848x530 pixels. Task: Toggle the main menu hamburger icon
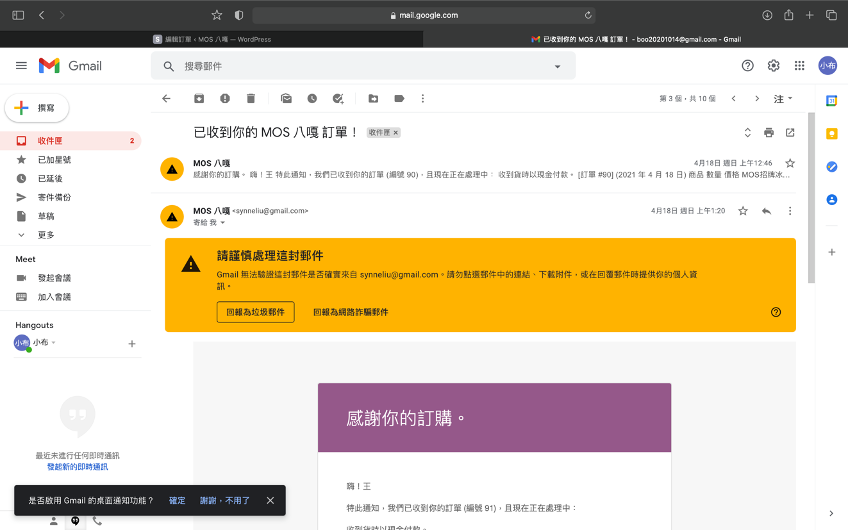point(21,65)
